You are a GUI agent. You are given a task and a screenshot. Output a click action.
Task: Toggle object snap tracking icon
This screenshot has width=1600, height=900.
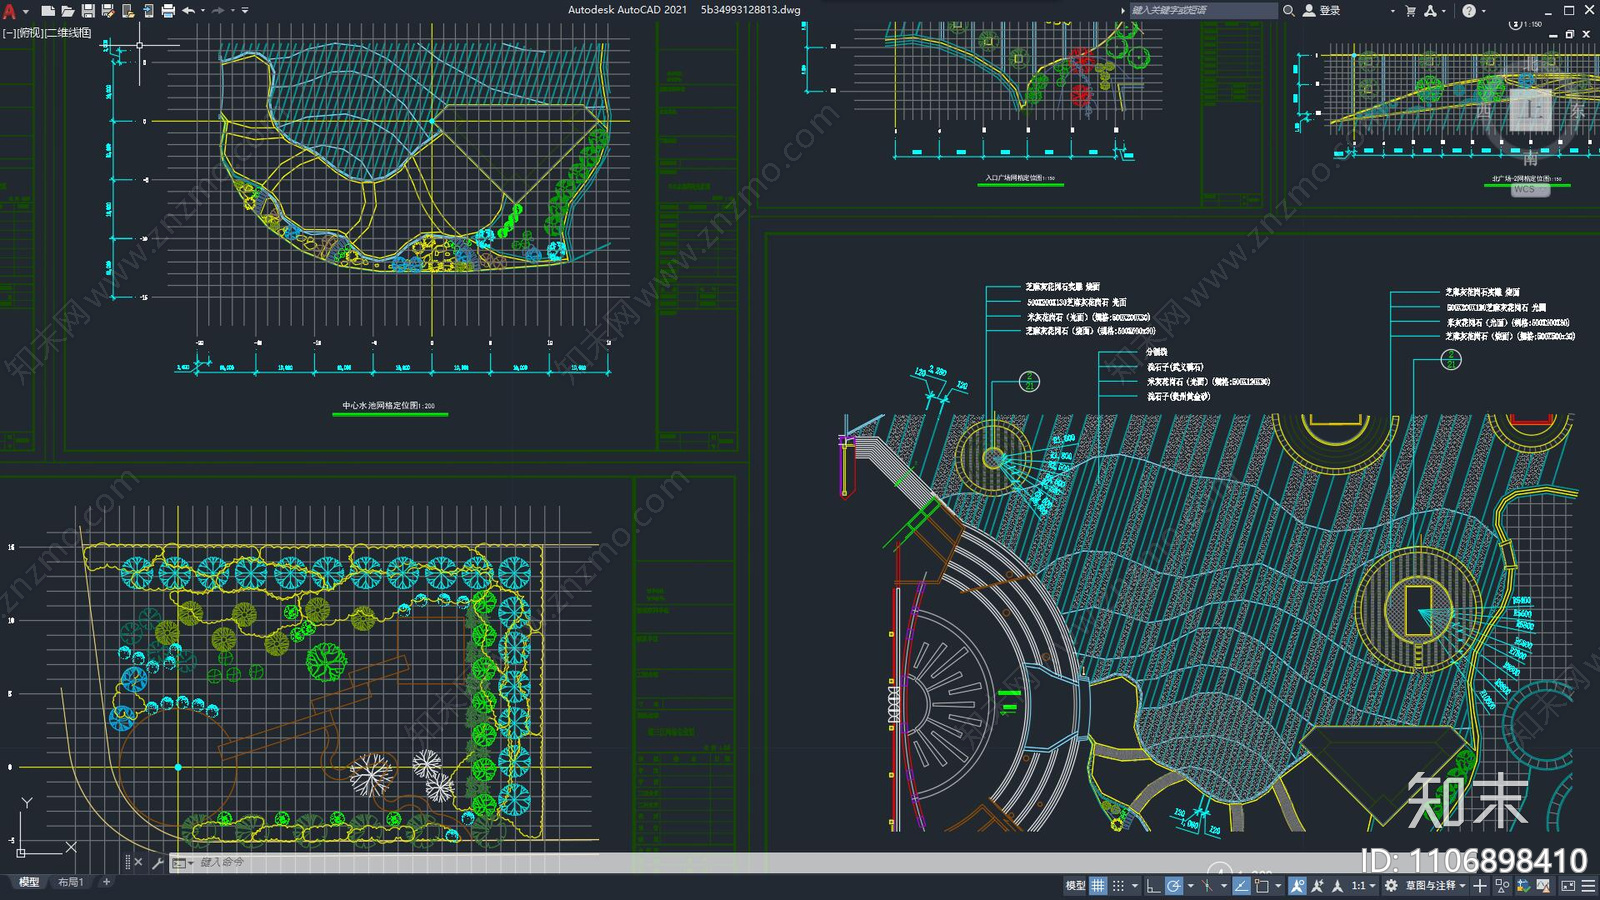pos(1241,886)
